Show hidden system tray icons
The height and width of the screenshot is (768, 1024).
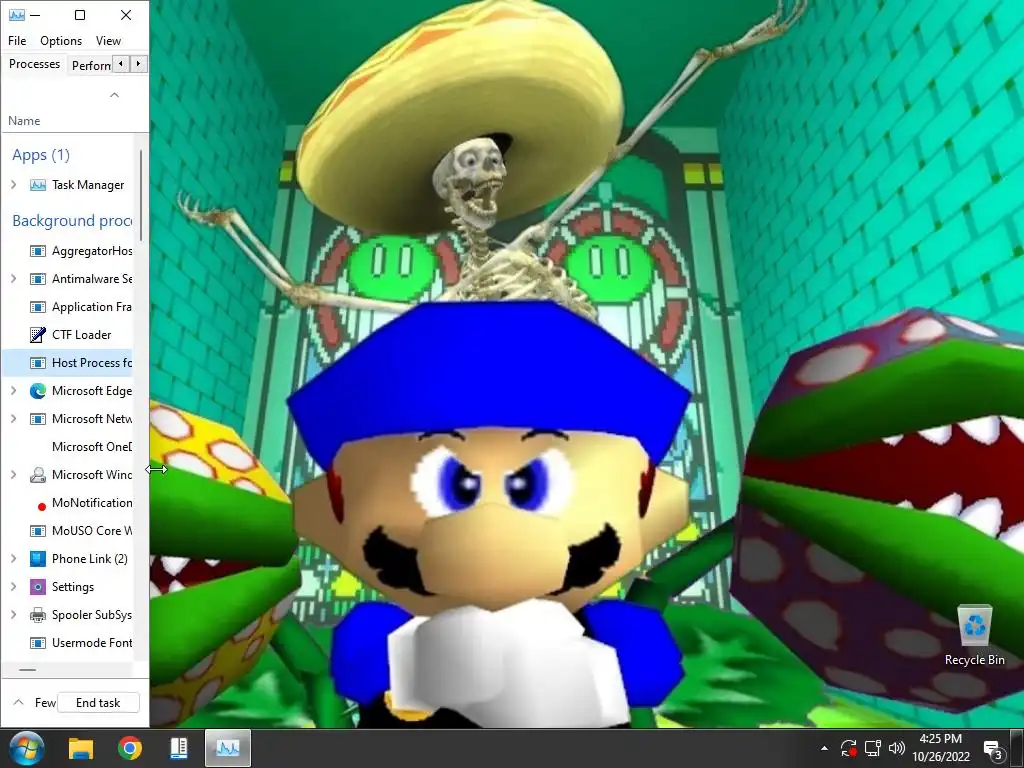pyautogui.click(x=824, y=748)
